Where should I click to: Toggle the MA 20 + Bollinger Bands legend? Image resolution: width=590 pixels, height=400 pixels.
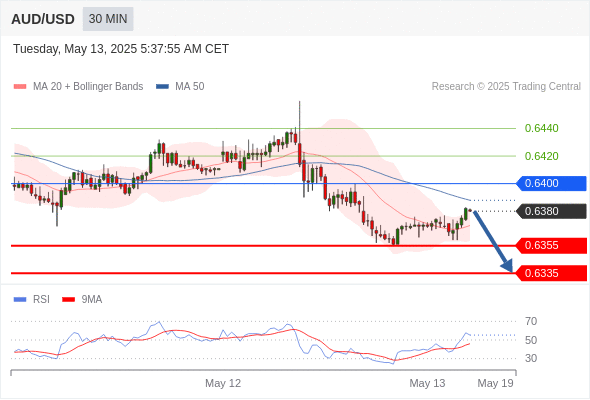click(x=78, y=87)
